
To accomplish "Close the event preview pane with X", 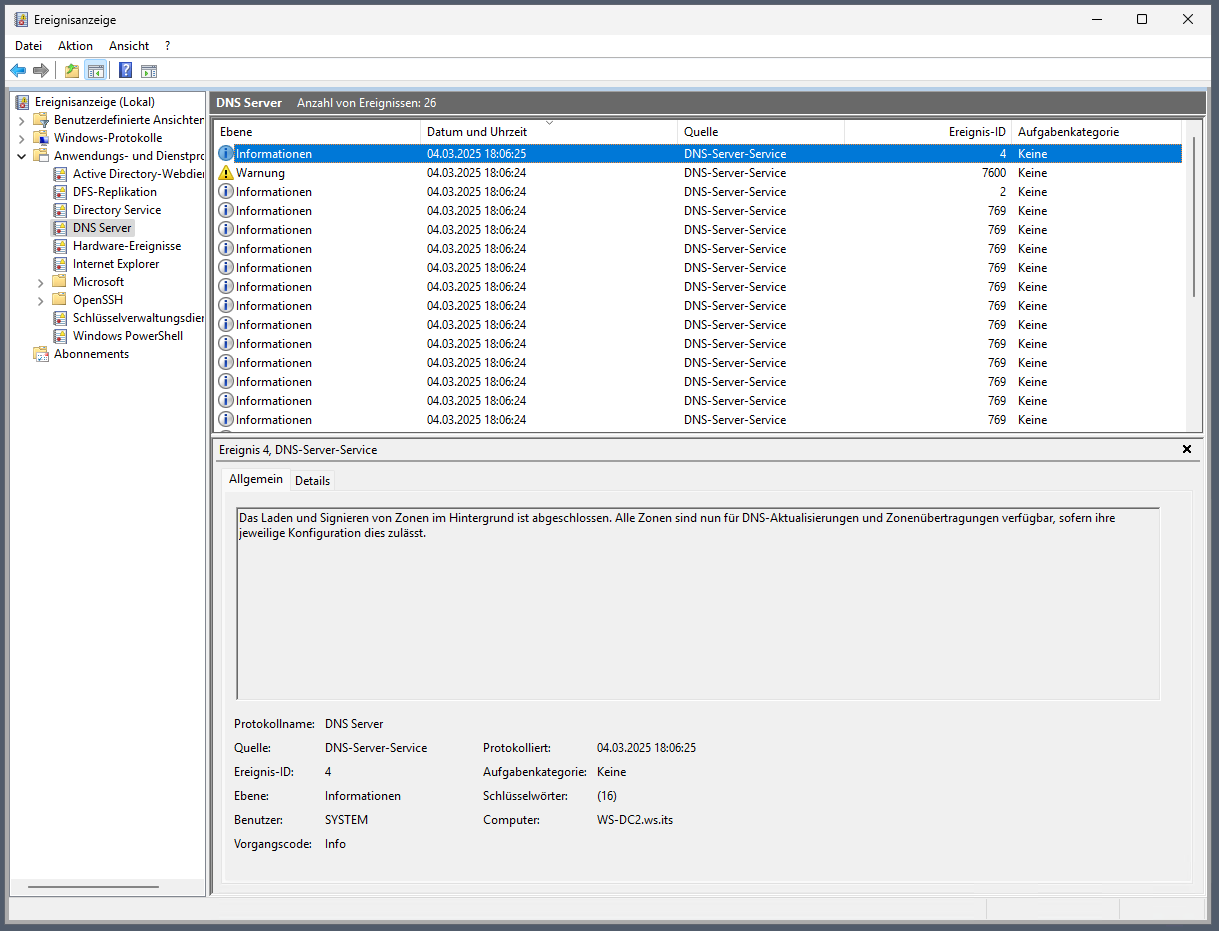I will pyautogui.click(x=1187, y=450).
